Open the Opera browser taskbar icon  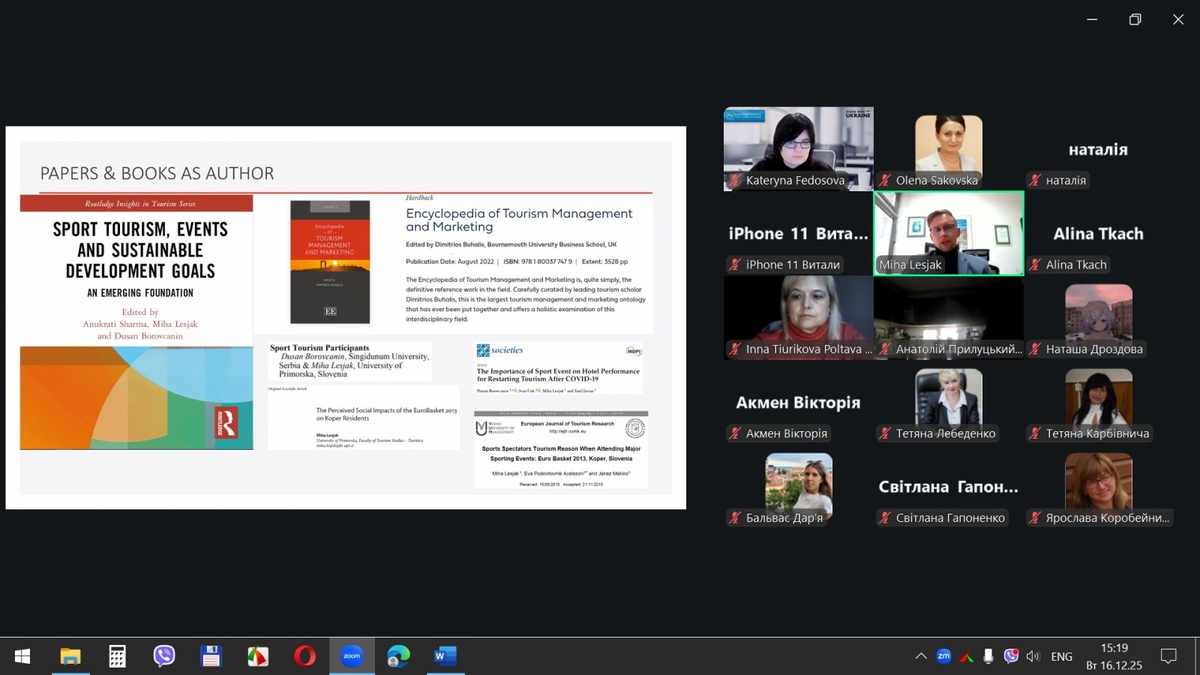pos(305,656)
